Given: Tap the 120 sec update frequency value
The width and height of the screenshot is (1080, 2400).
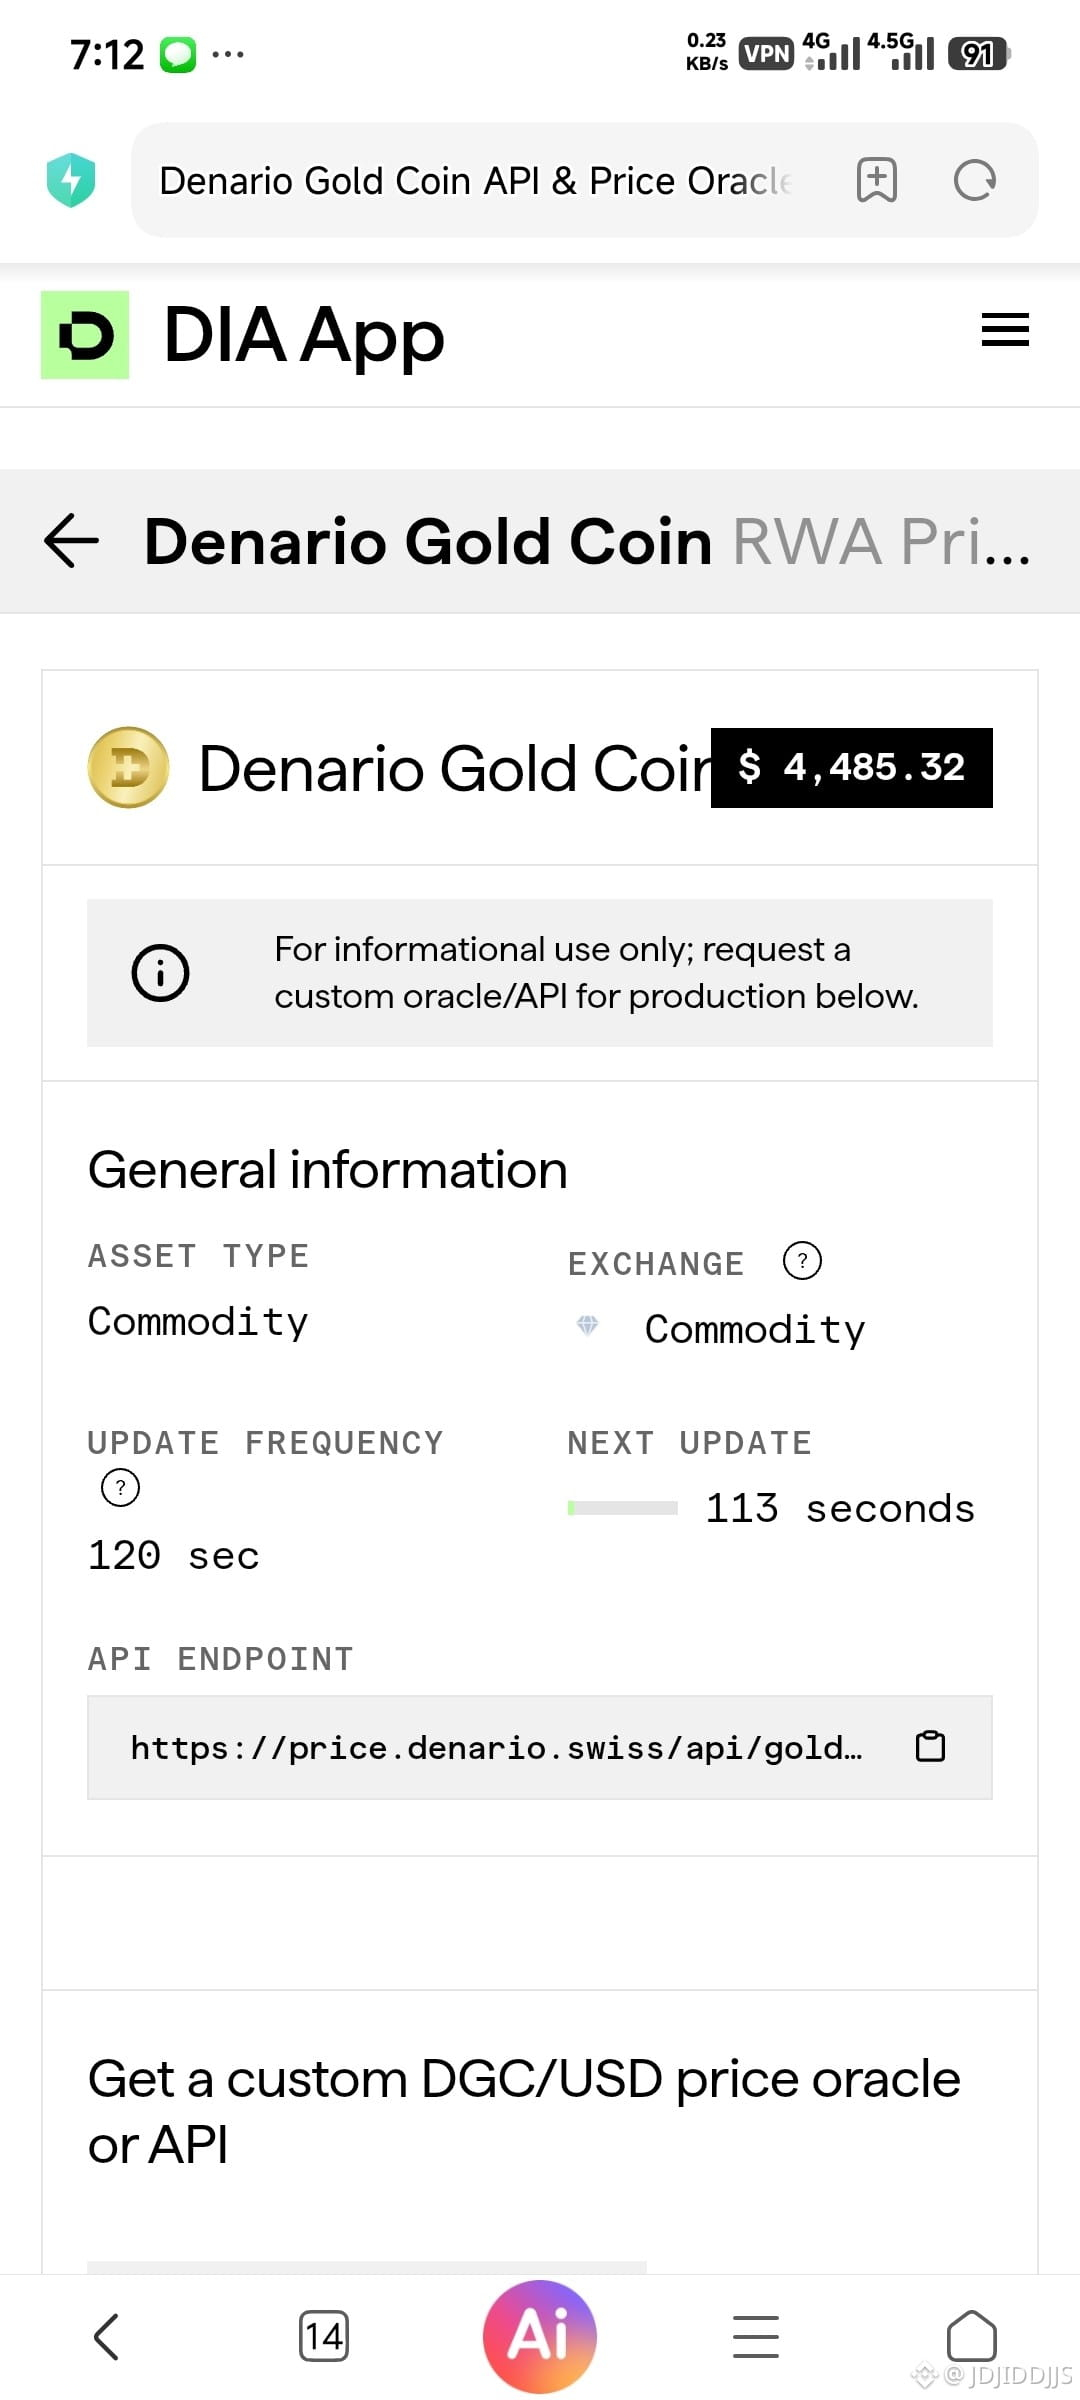Looking at the screenshot, I should [x=174, y=1555].
